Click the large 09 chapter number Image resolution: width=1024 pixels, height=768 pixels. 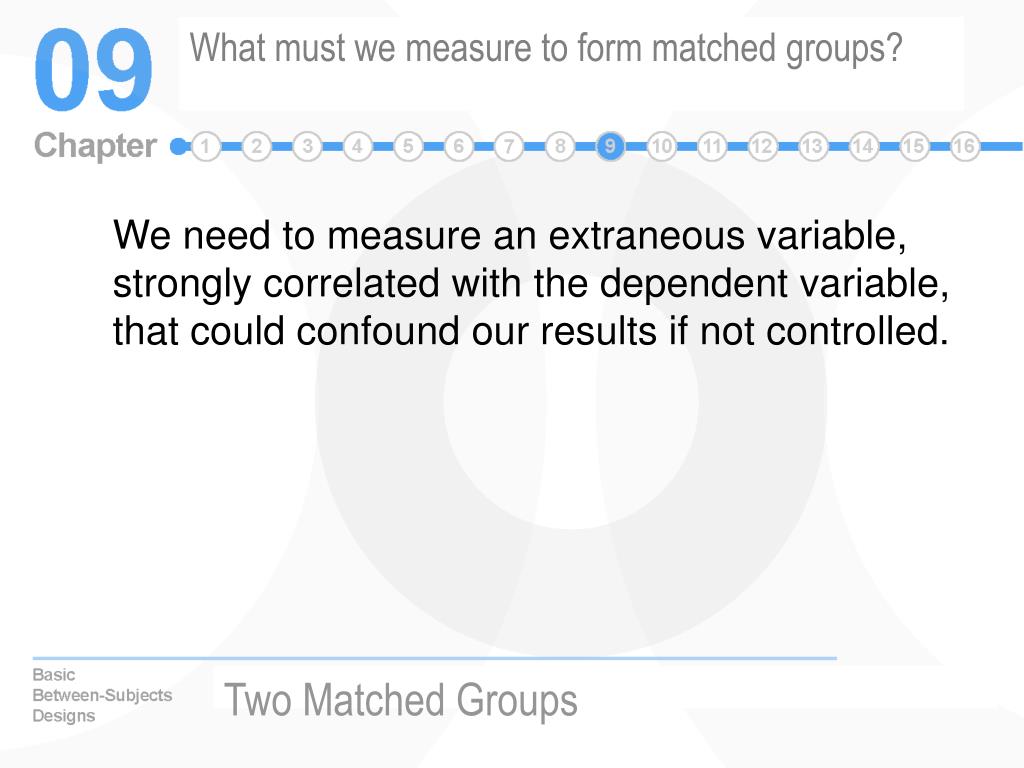coord(93,69)
